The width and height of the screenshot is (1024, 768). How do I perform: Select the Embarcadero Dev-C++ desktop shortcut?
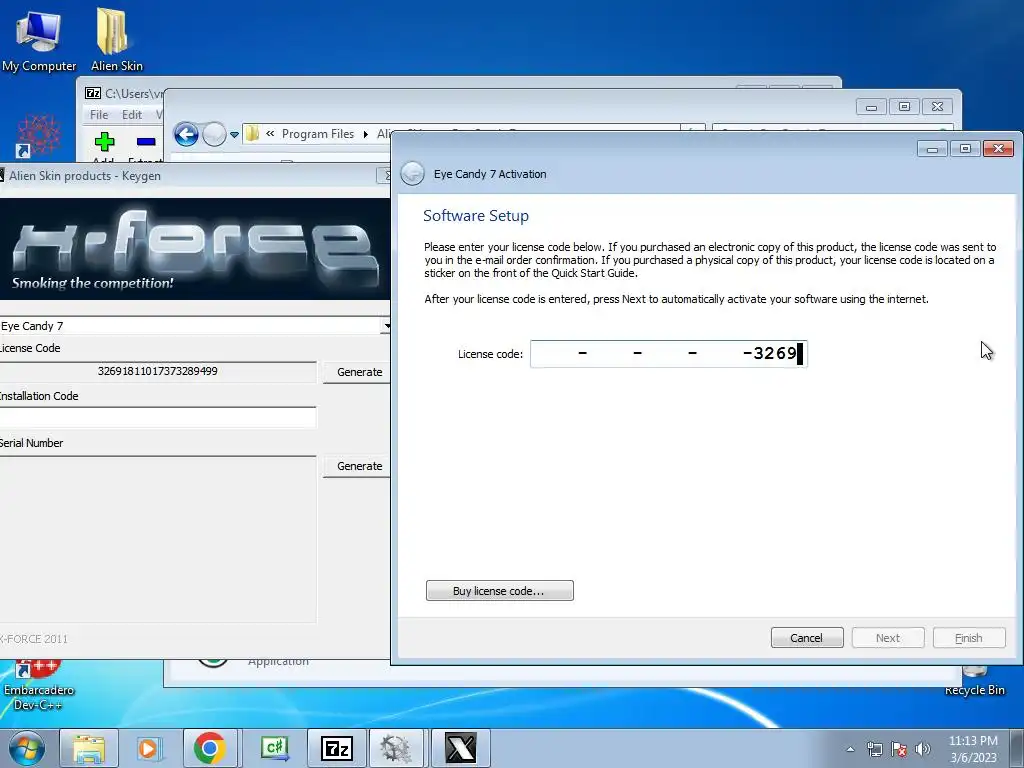(39, 686)
